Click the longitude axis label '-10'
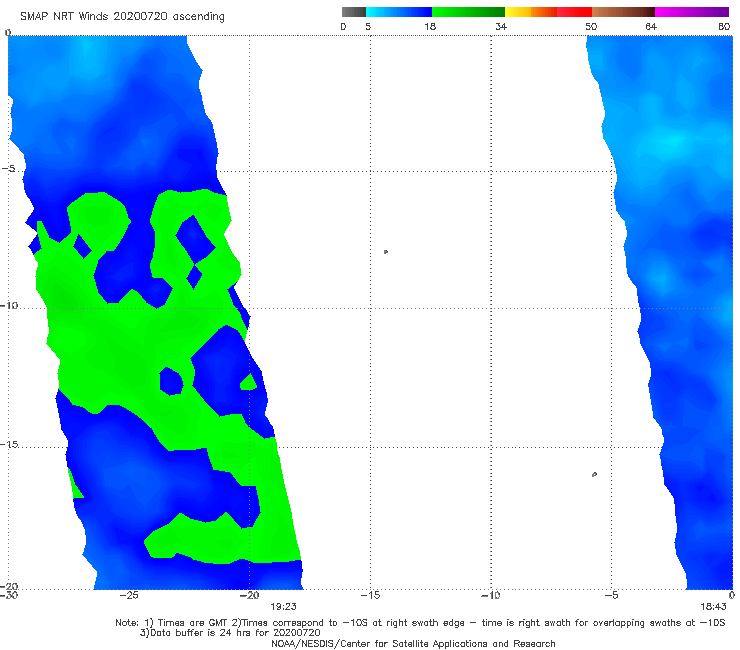 (491, 595)
